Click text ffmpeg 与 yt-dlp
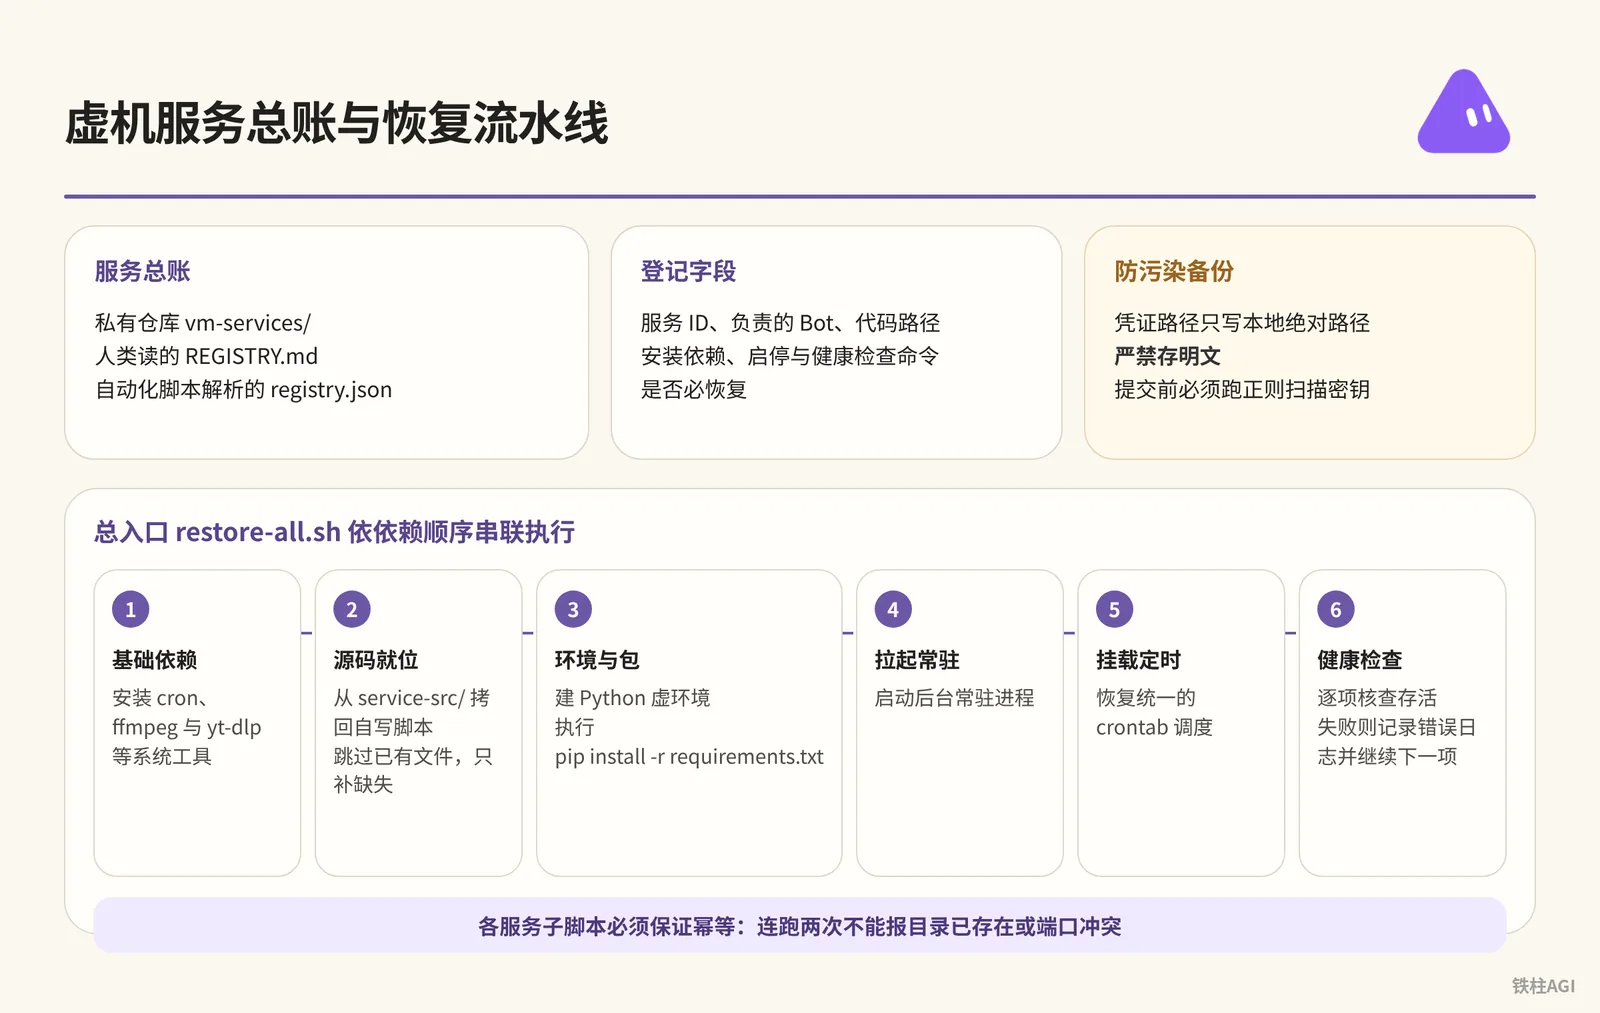The image size is (1600, 1013). point(187,728)
